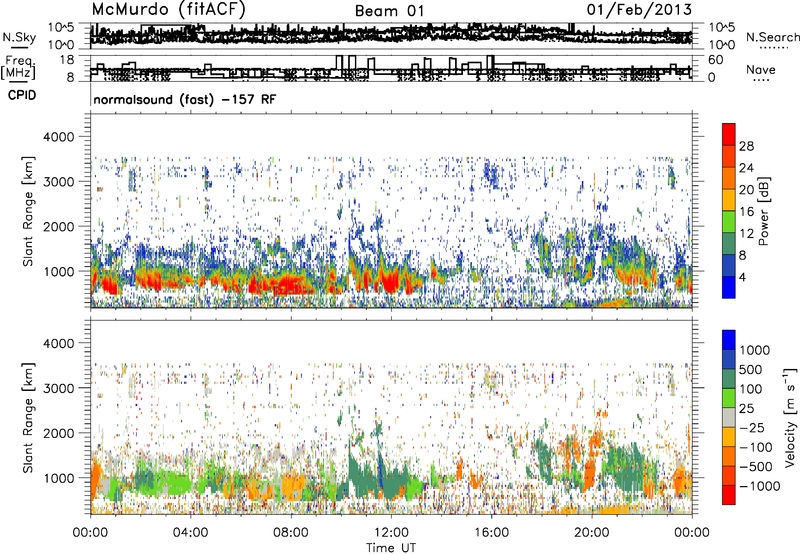
Task: Click the '12:00' time axis label
Action: click(391, 533)
